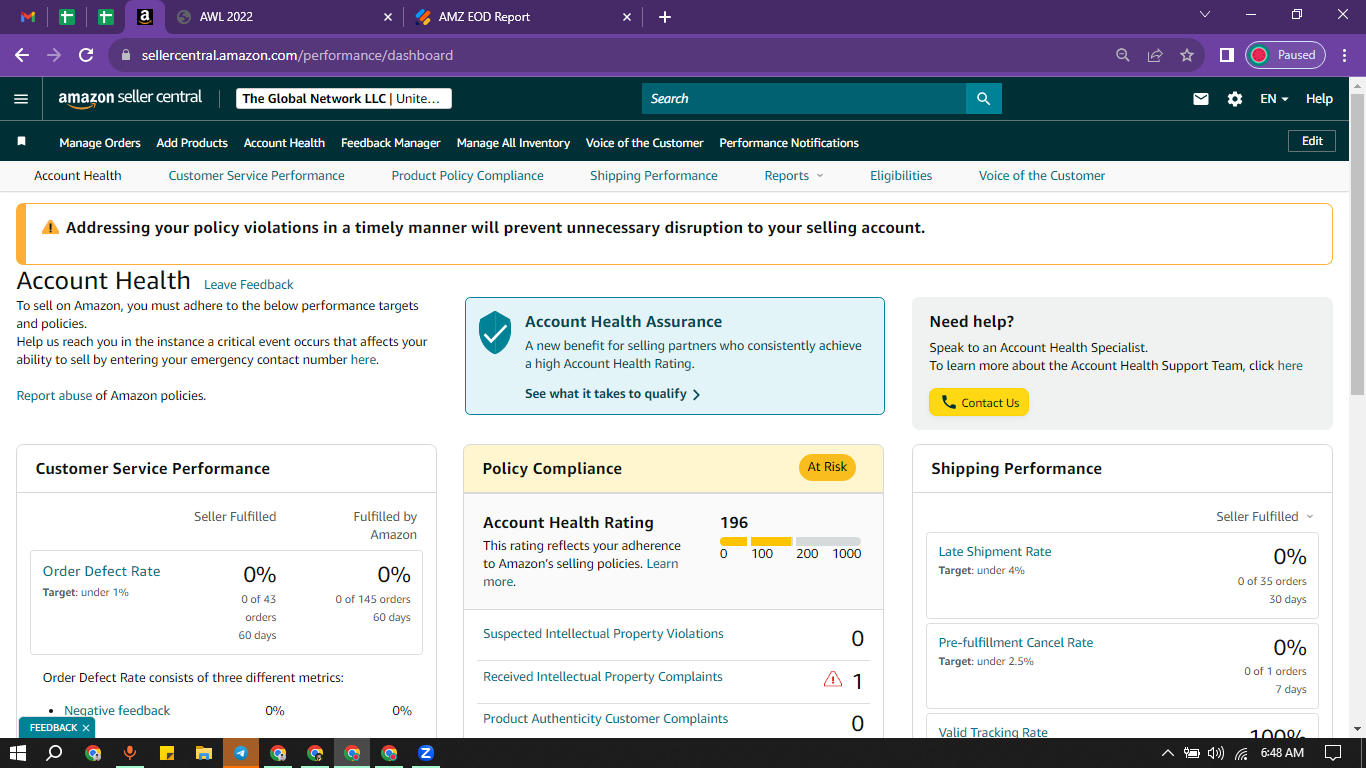Add a new browser tab
Viewport: 1366px width, 768px height.
tap(665, 17)
